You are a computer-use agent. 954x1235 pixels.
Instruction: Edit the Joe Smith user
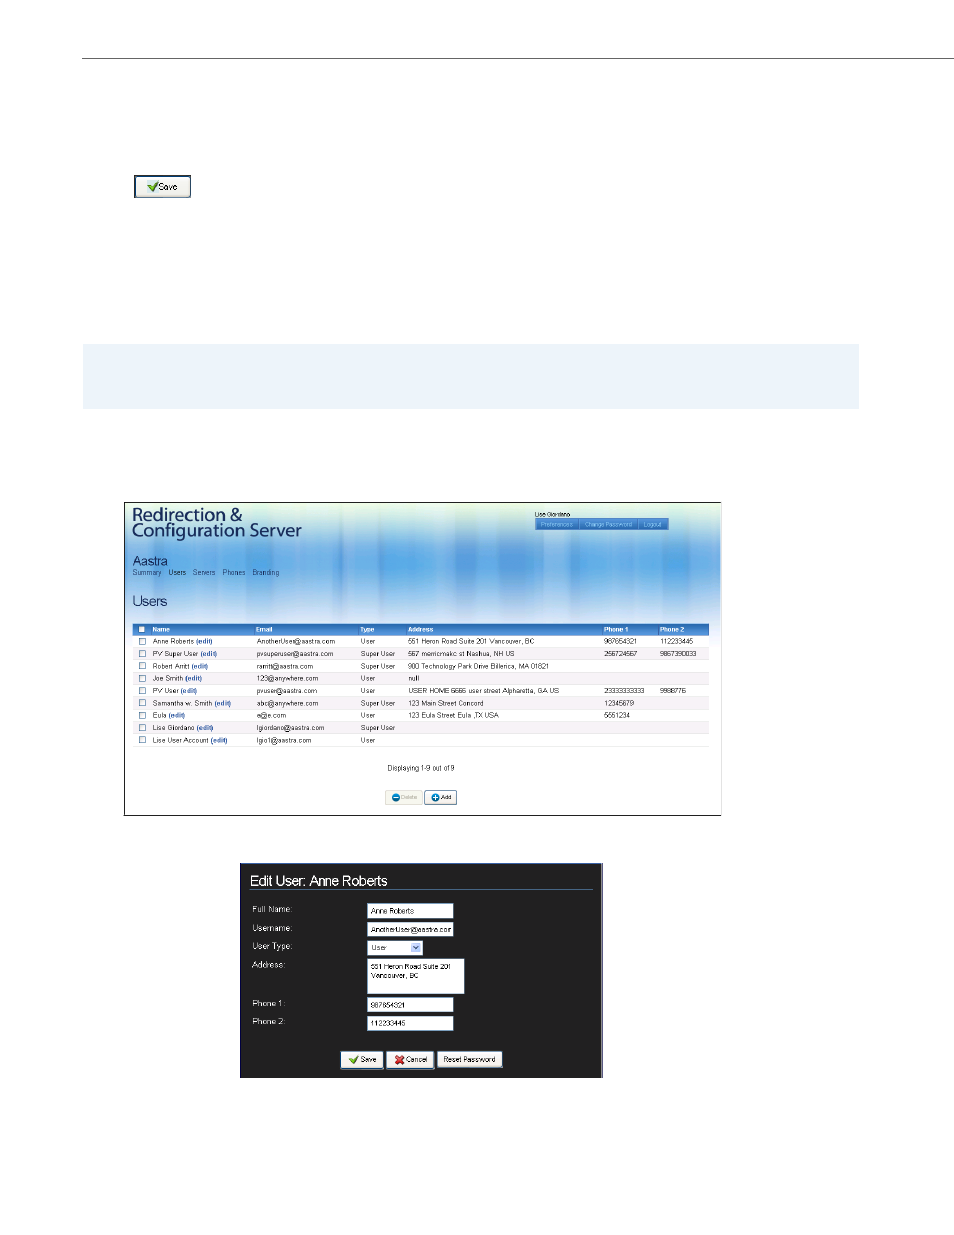click(193, 679)
